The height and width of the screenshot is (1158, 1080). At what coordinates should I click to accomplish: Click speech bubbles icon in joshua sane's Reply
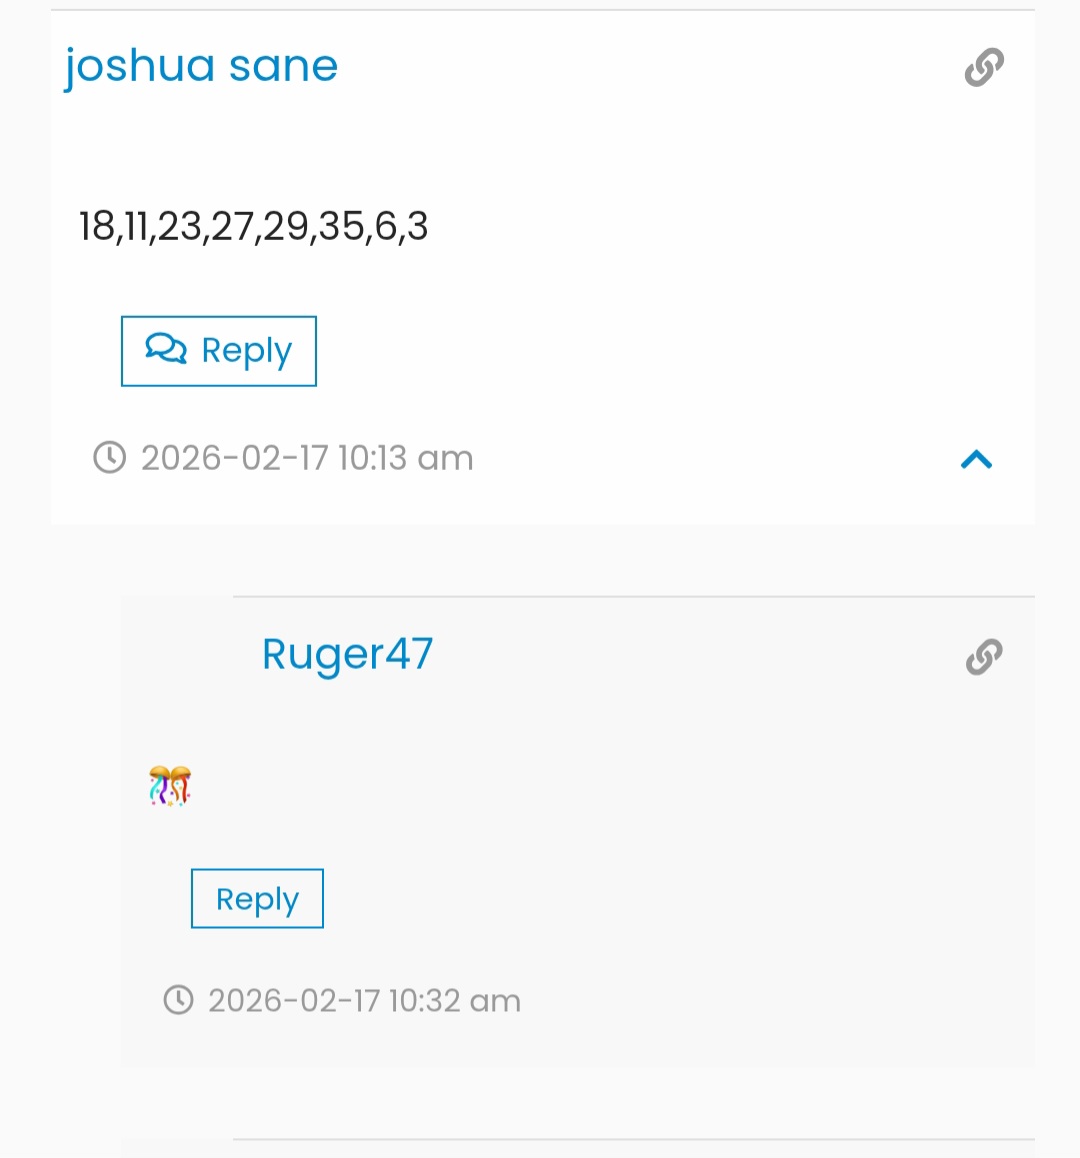(x=166, y=349)
